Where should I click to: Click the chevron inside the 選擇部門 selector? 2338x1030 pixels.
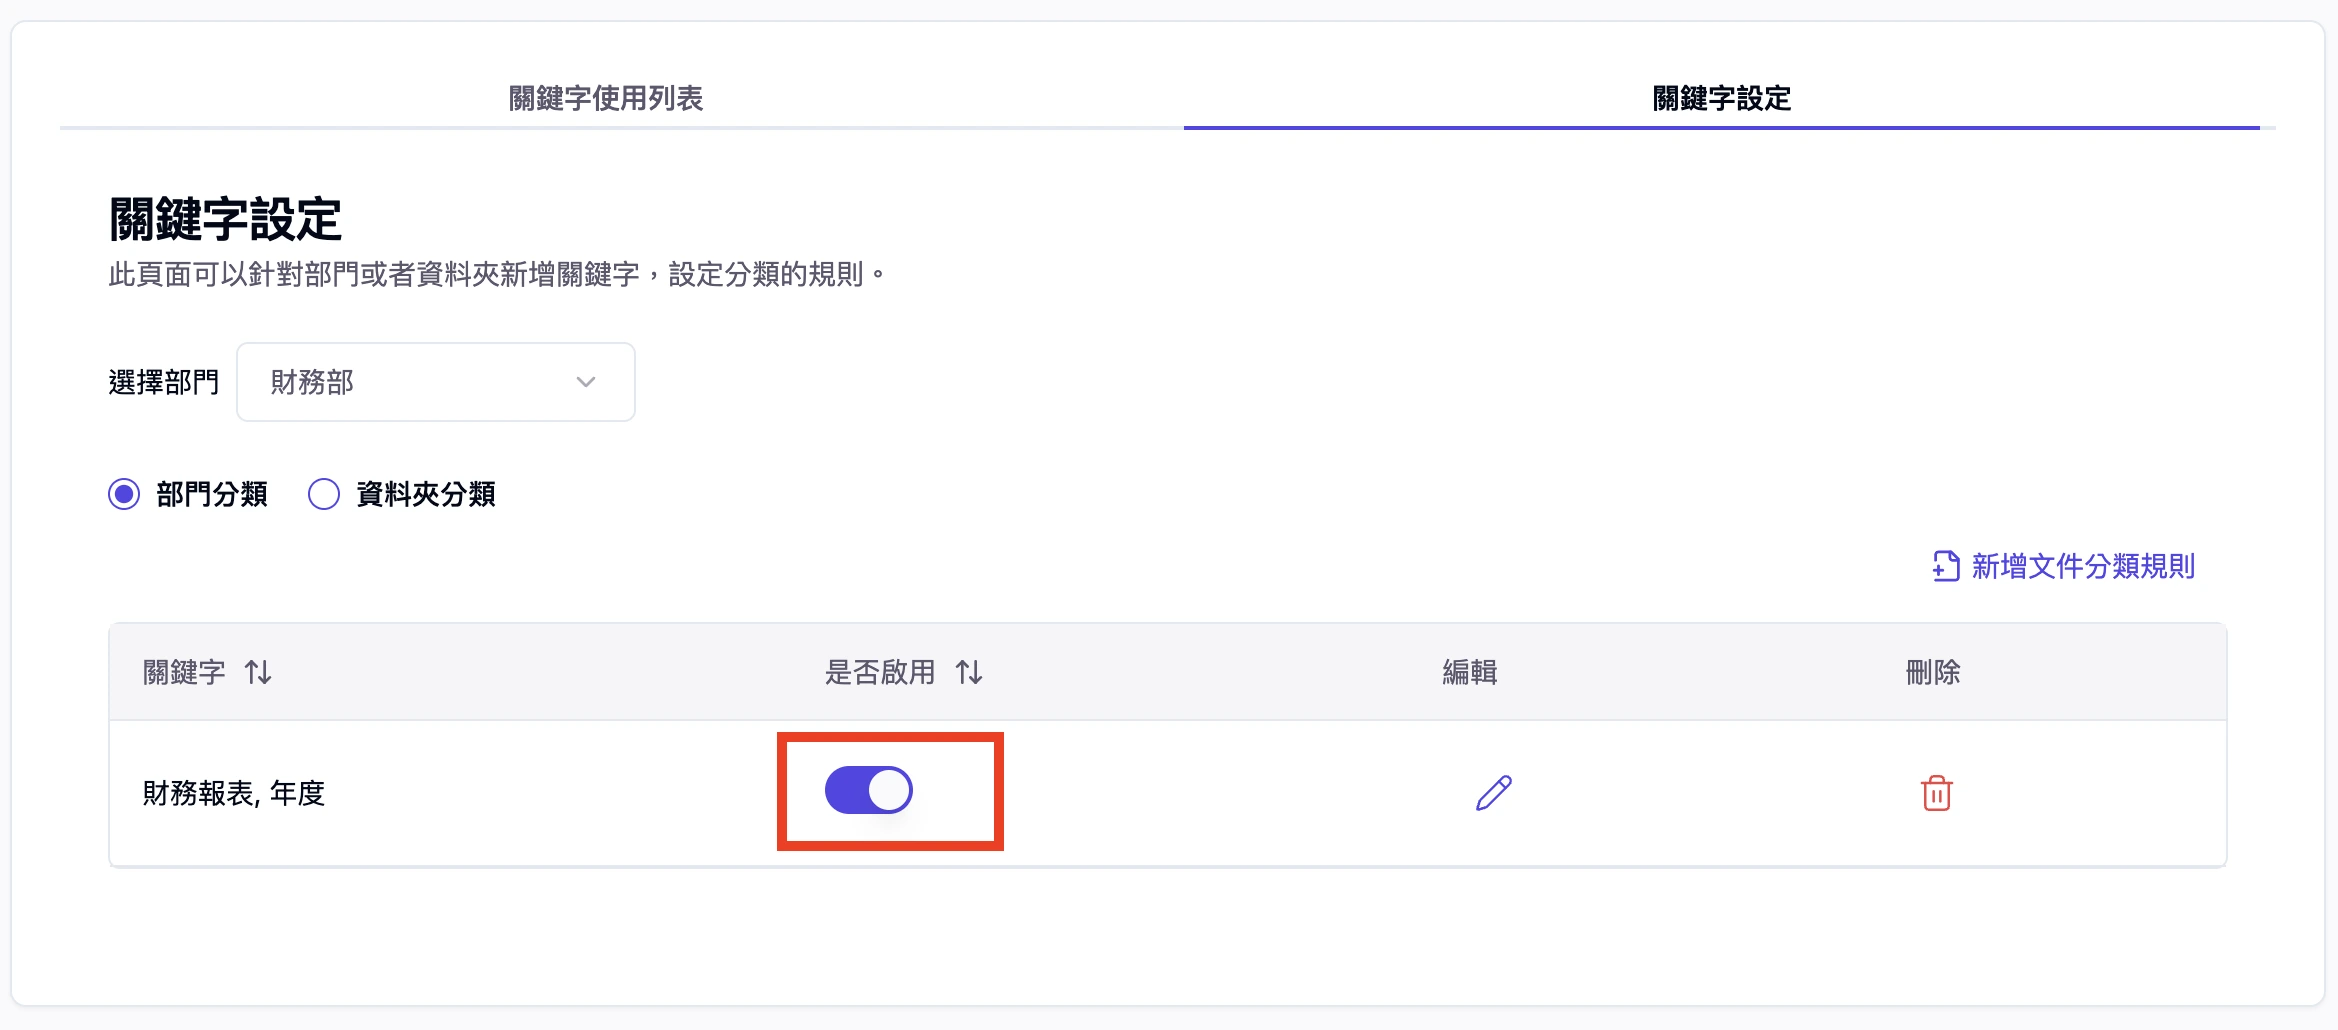click(587, 381)
